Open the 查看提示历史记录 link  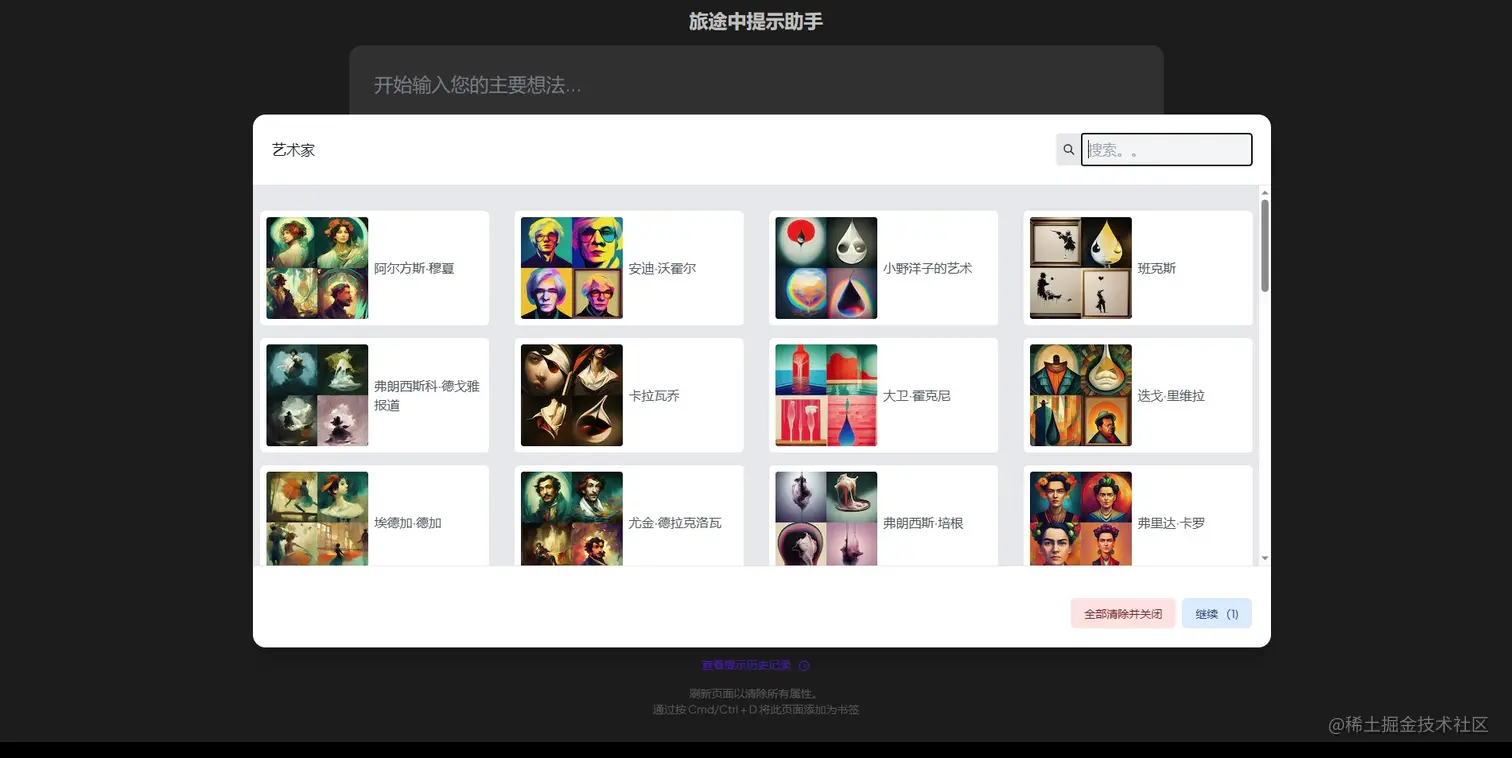[x=746, y=665]
